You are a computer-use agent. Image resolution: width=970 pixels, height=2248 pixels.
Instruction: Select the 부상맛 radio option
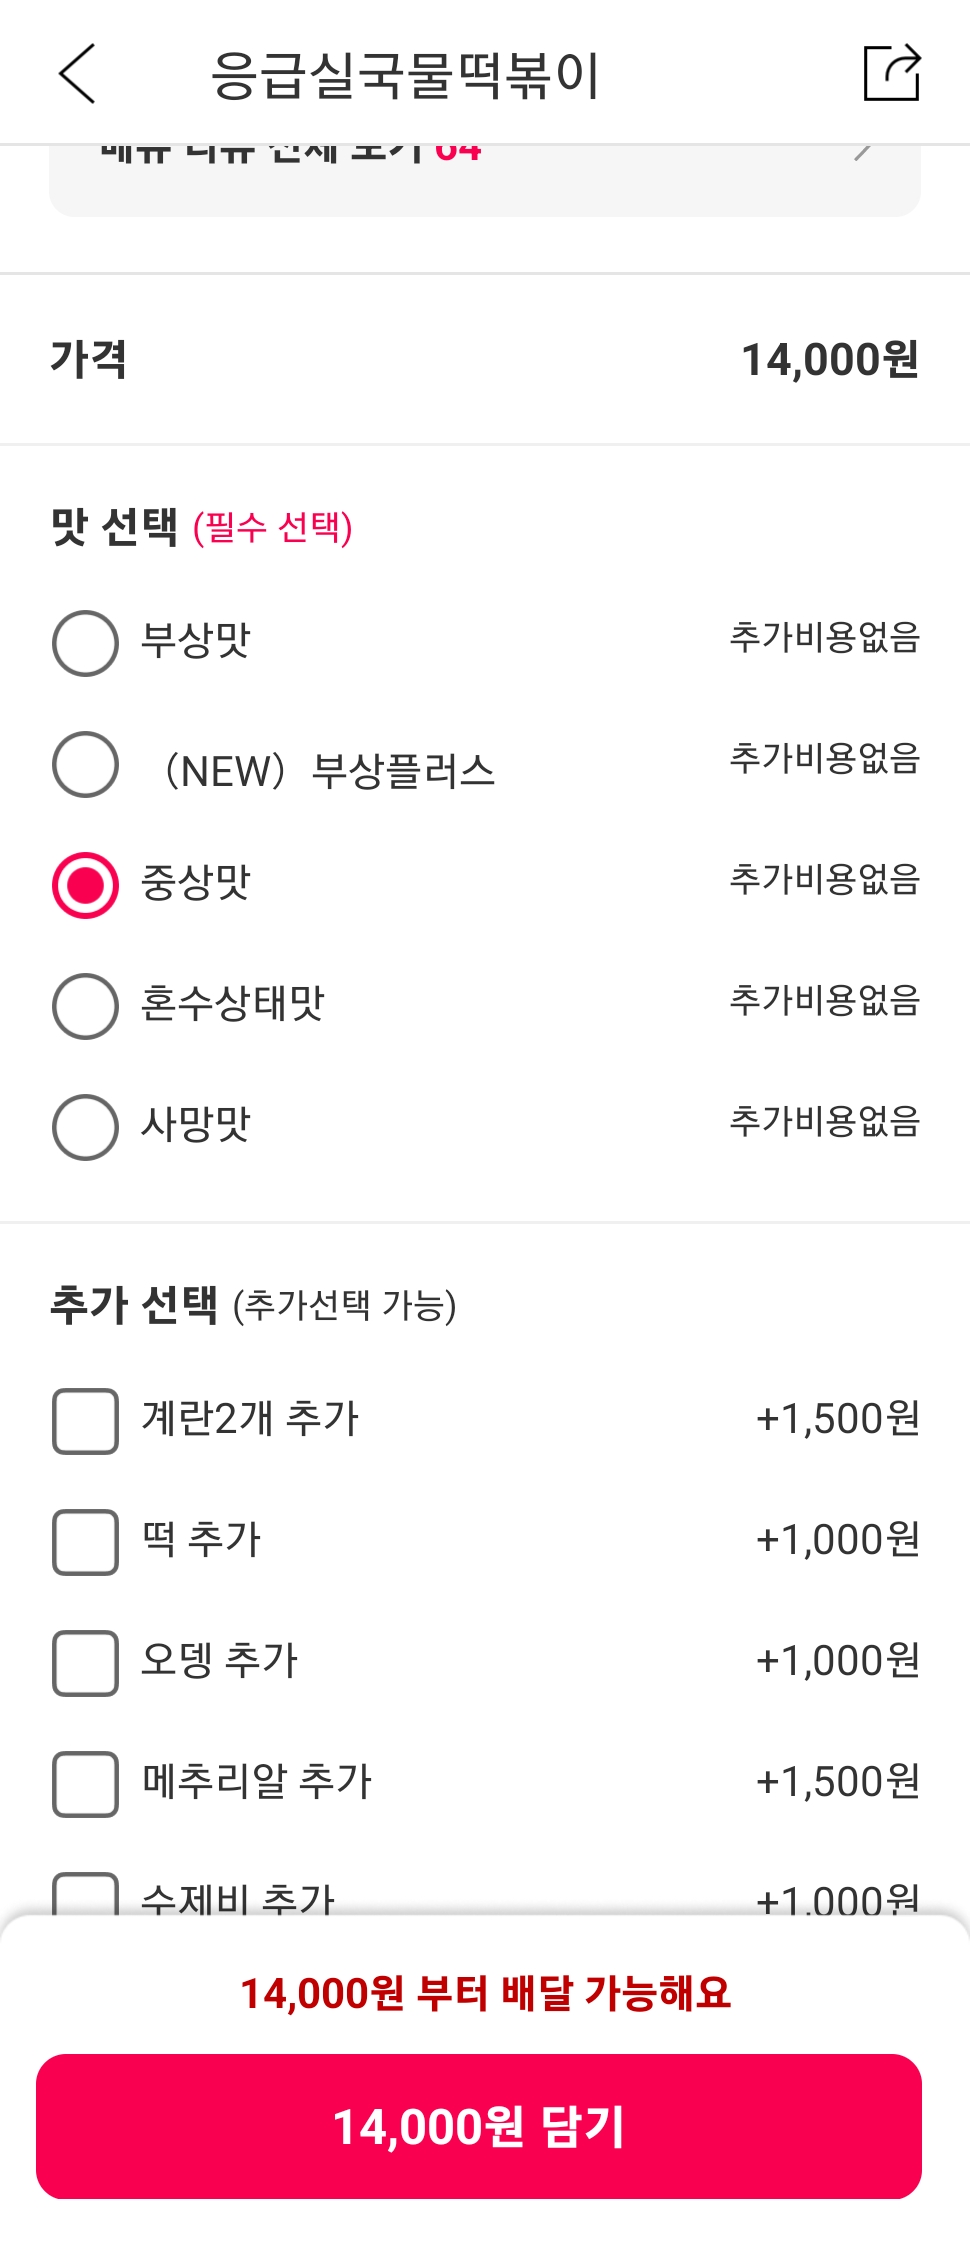(x=85, y=643)
